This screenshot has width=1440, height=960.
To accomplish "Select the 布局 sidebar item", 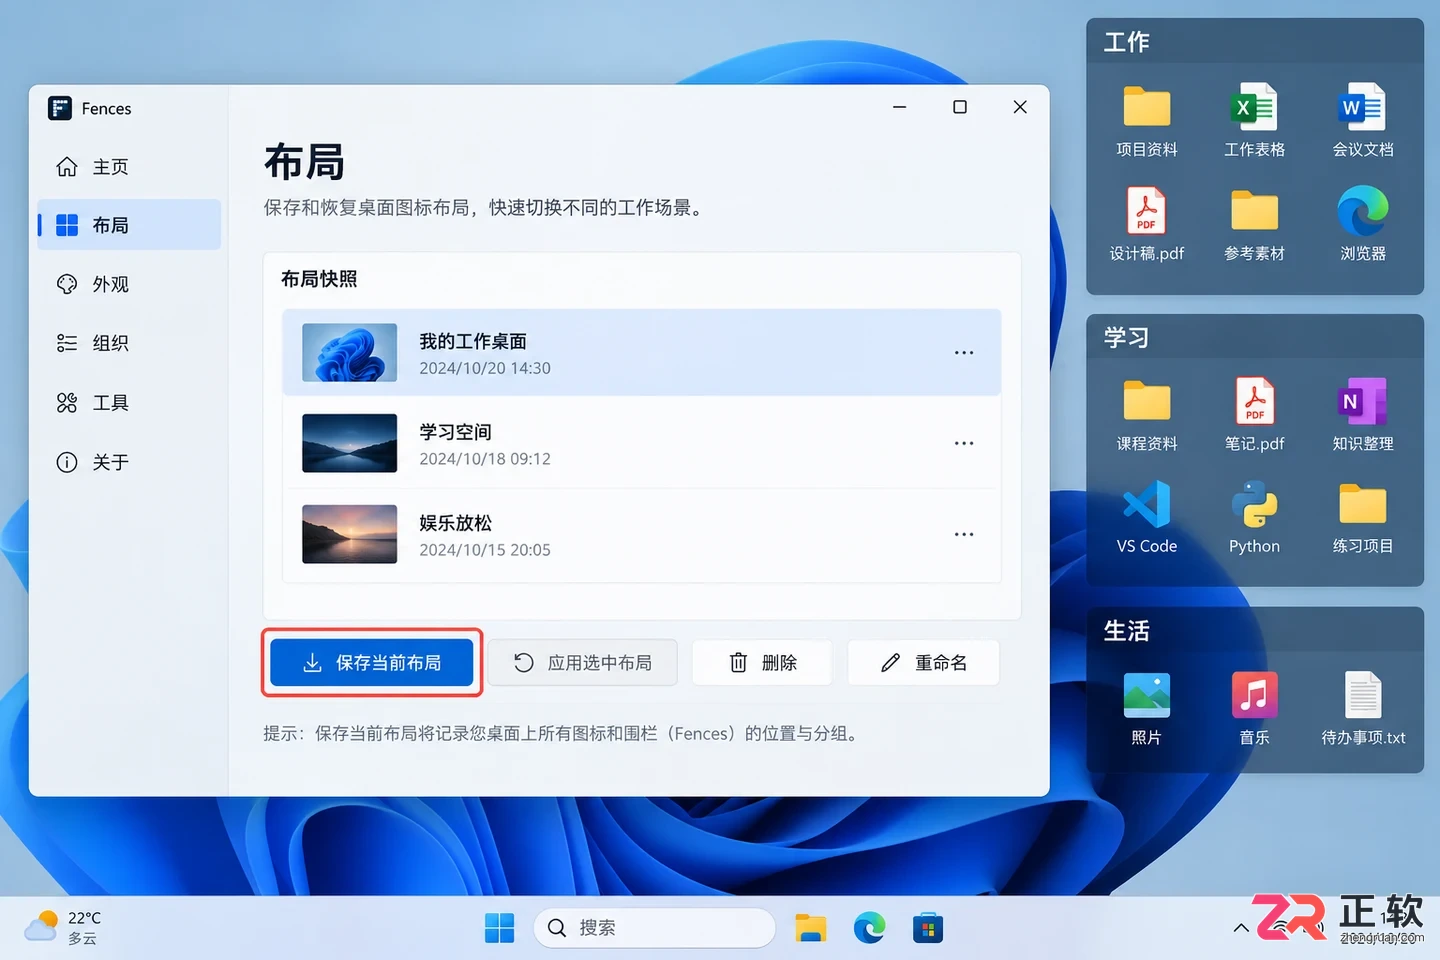I will click(129, 225).
